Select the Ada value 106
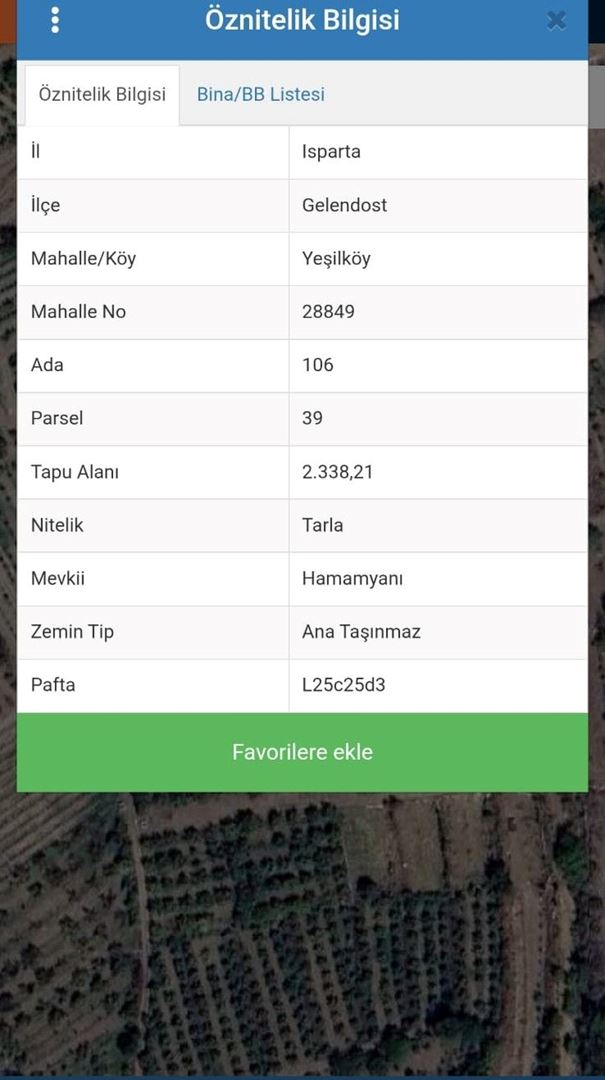This screenshot has height=1080, width=605. coord(318,365)
